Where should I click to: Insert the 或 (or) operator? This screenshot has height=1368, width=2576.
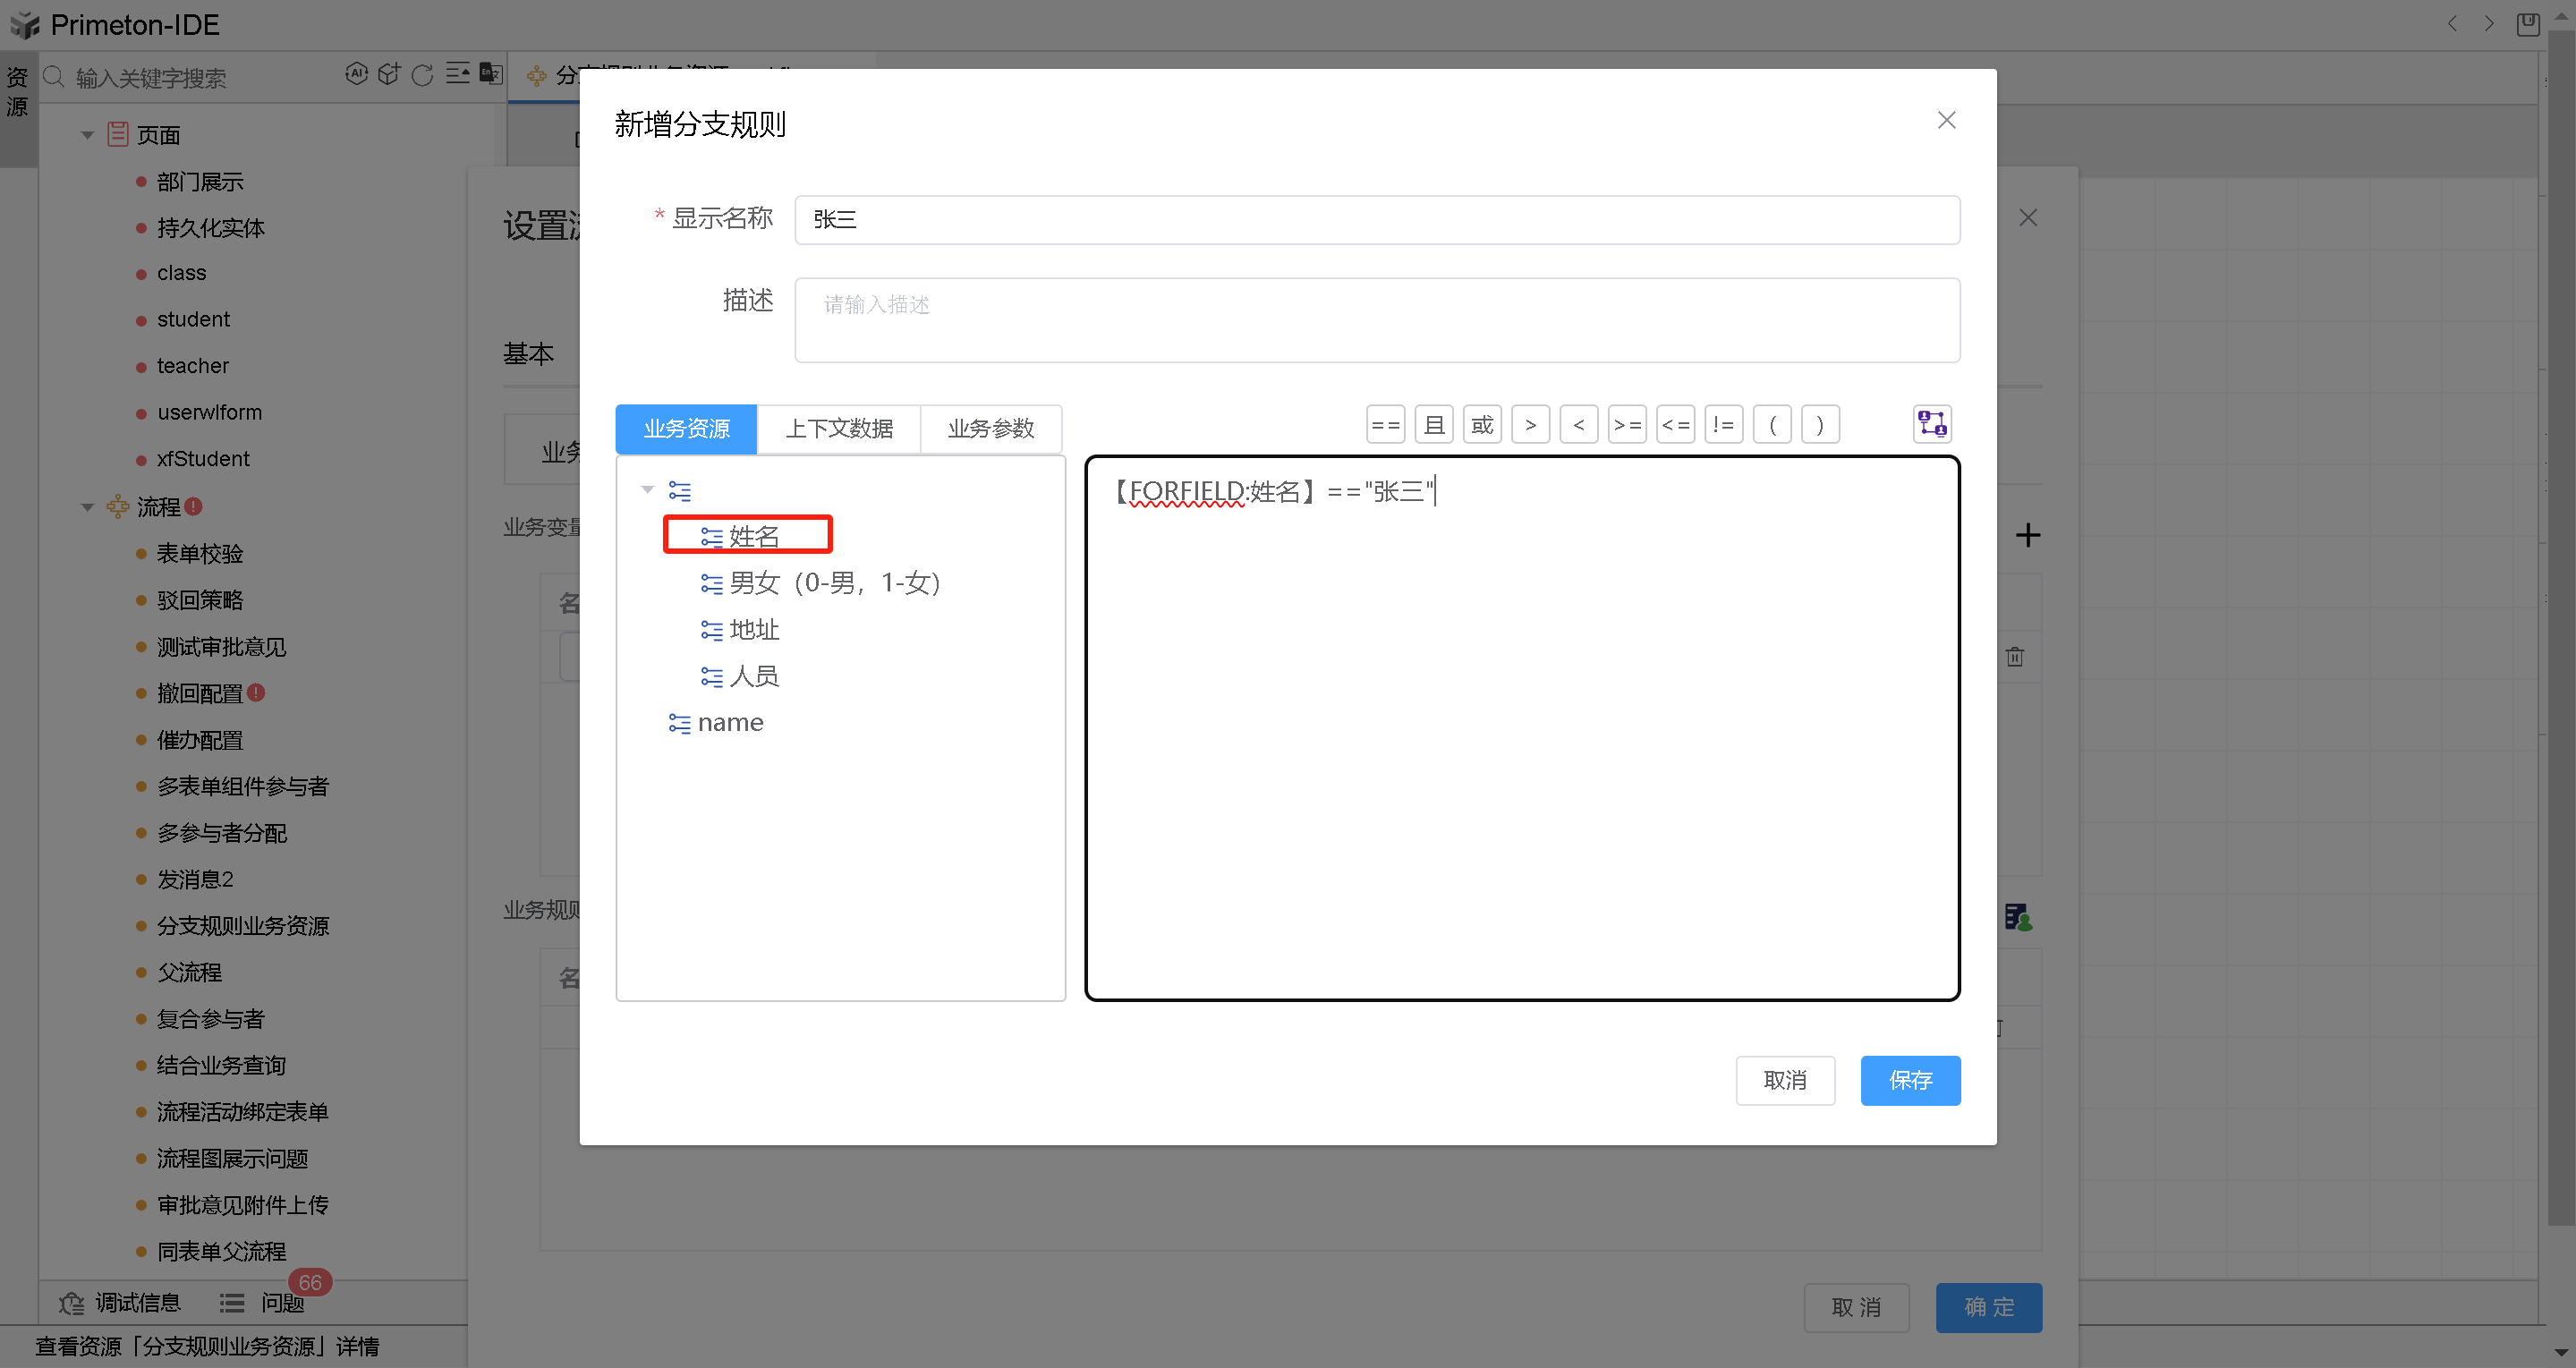pos(1481,425)
